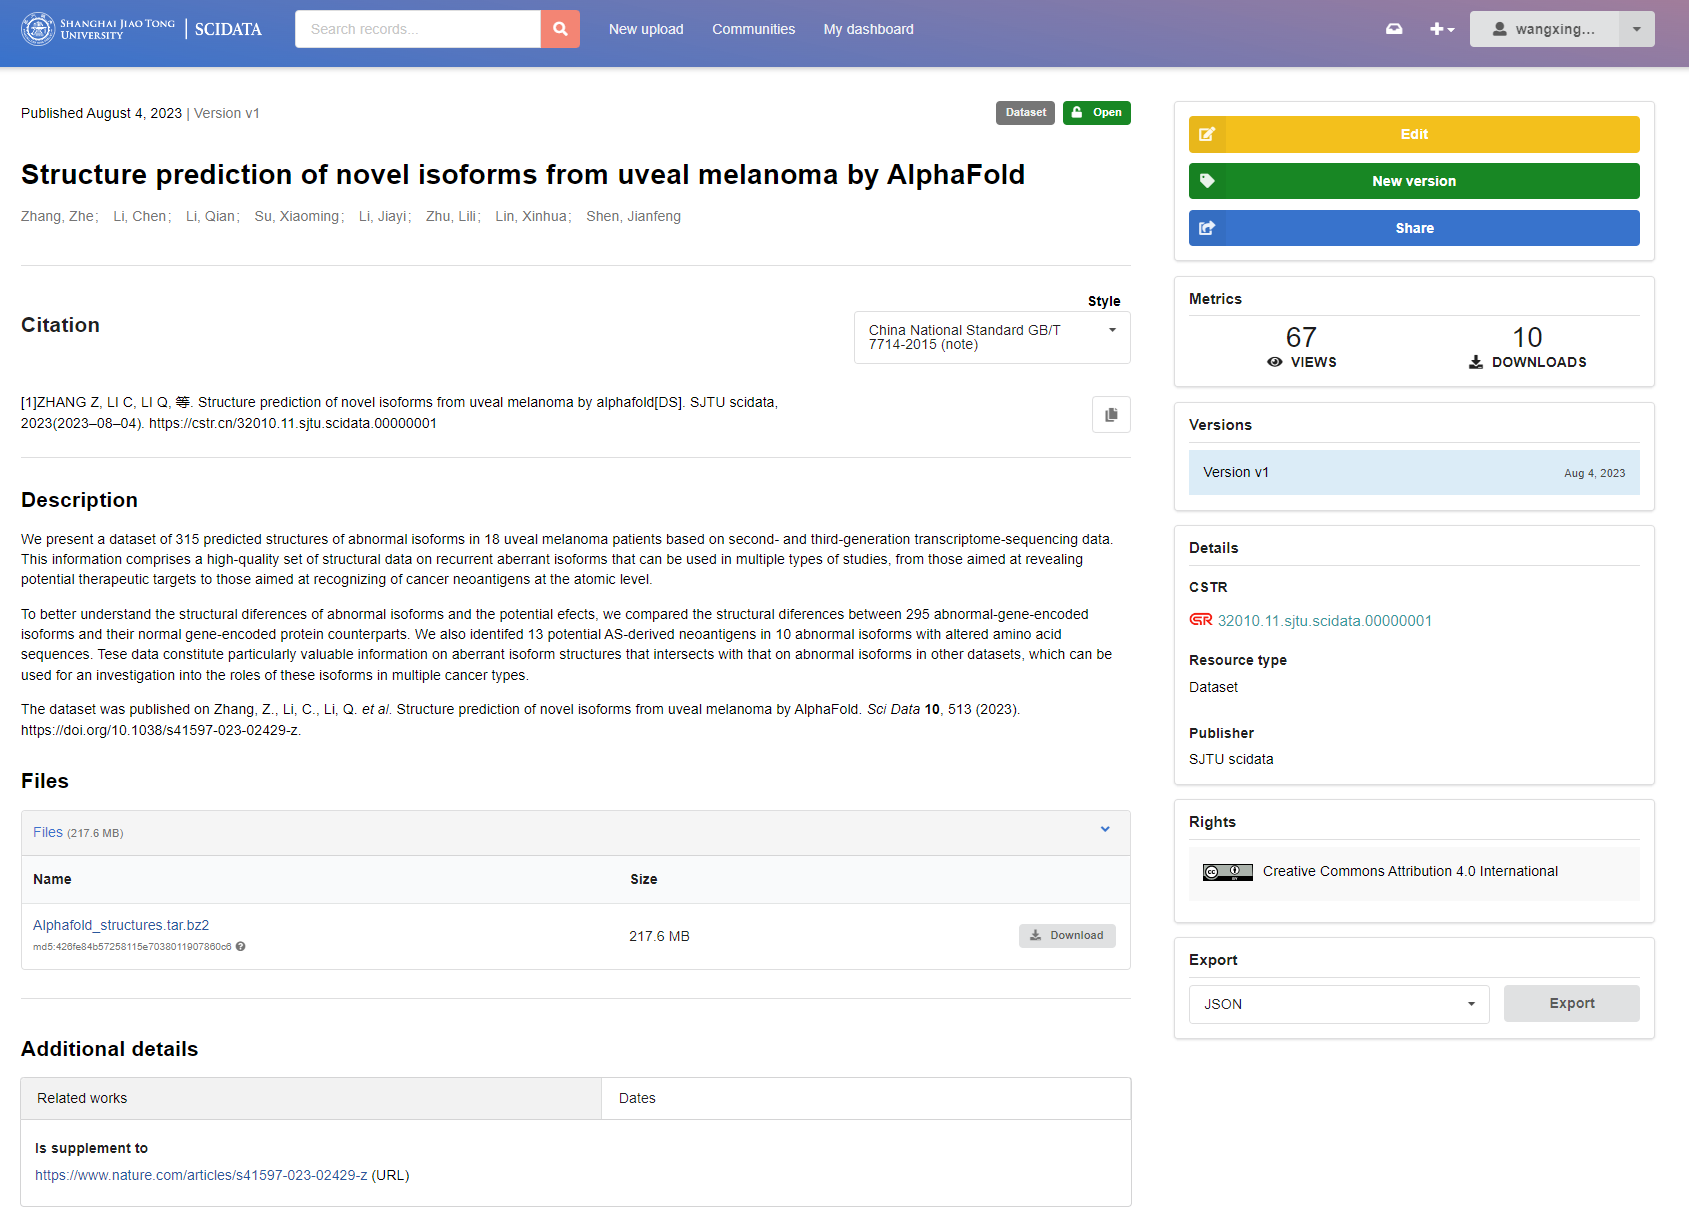Click the Edit record button
The width and height of the screenshot is (1689, 1218).
[x=1414, y=134]
